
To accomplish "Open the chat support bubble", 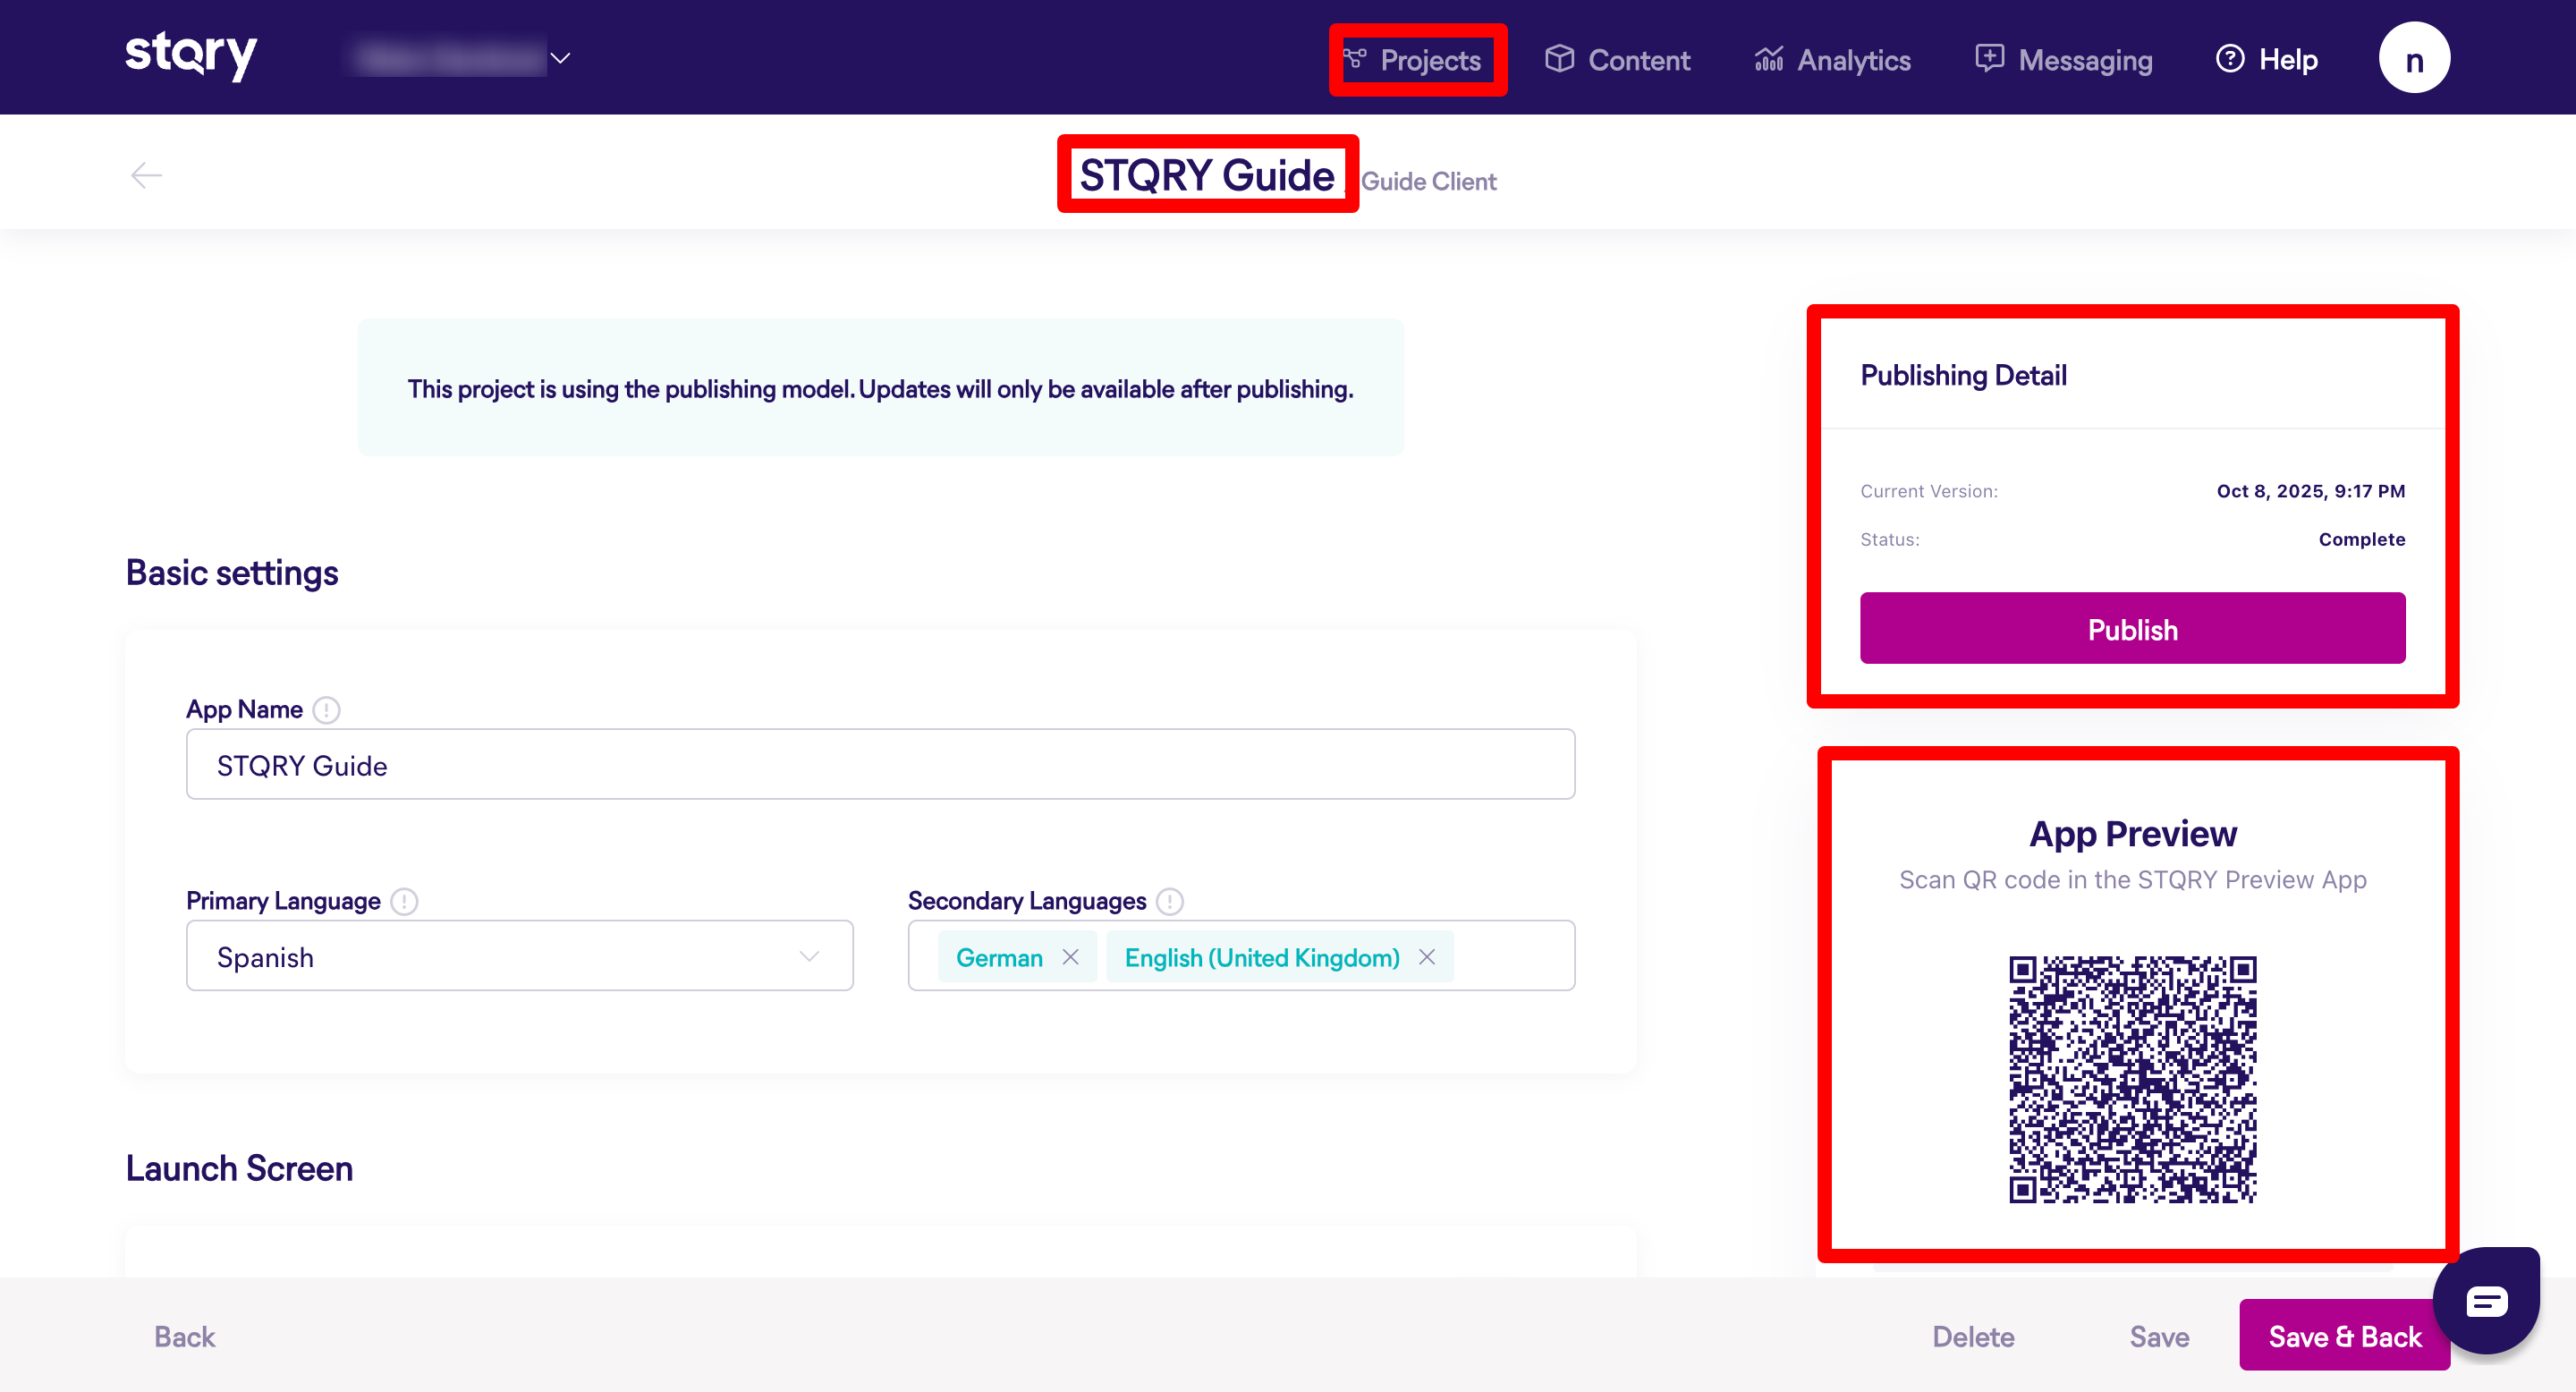I will (2486, 1300).
